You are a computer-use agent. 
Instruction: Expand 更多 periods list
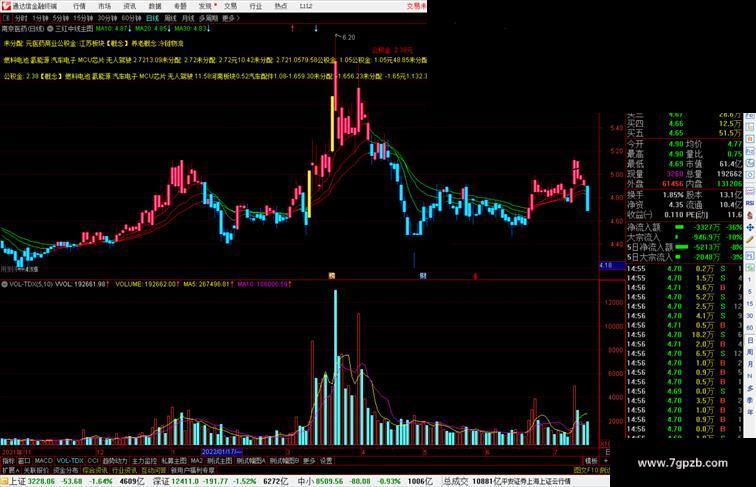click(x=230, y=18)
